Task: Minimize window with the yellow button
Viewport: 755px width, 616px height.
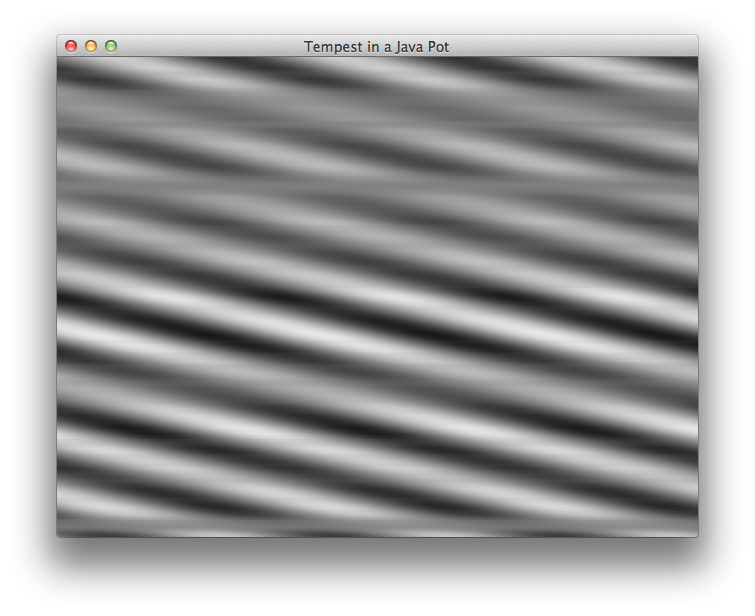Action: [x=91, y=46]
